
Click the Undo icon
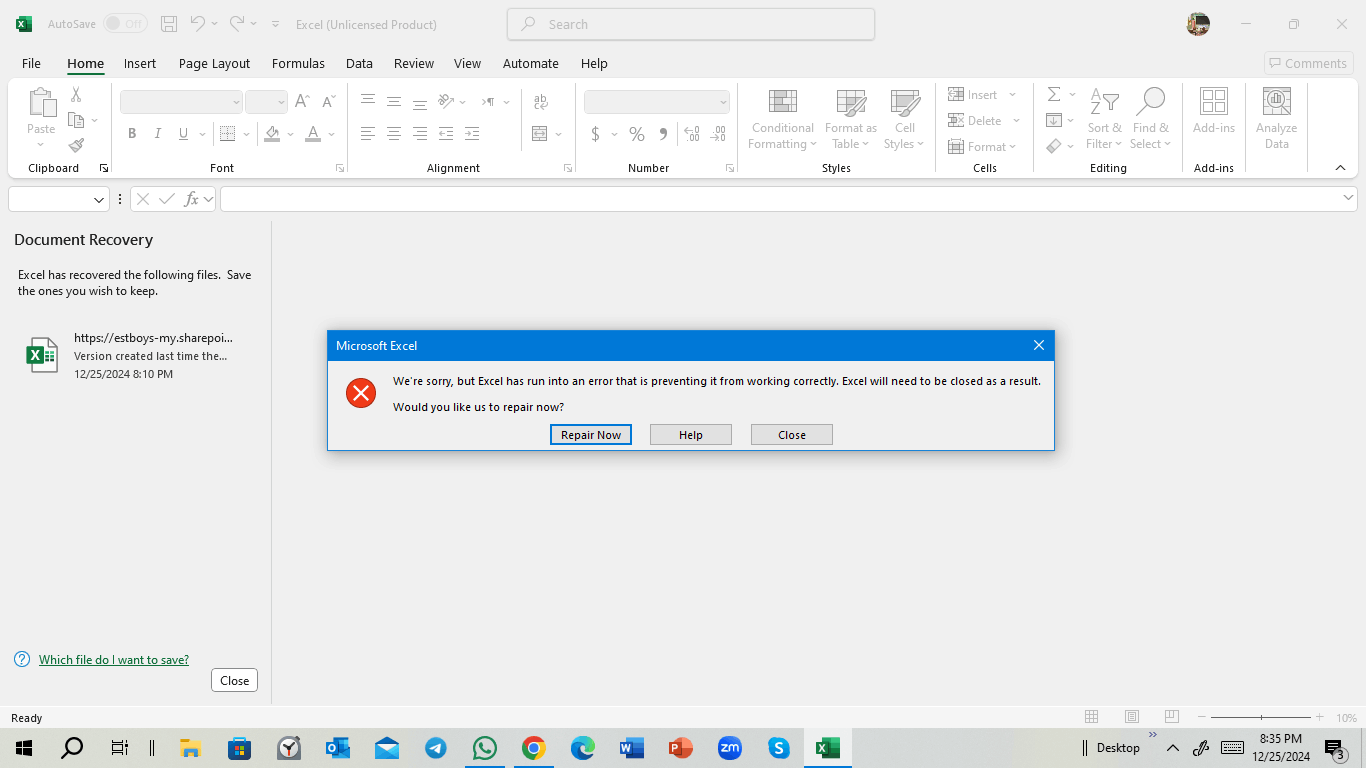point(198,23)
